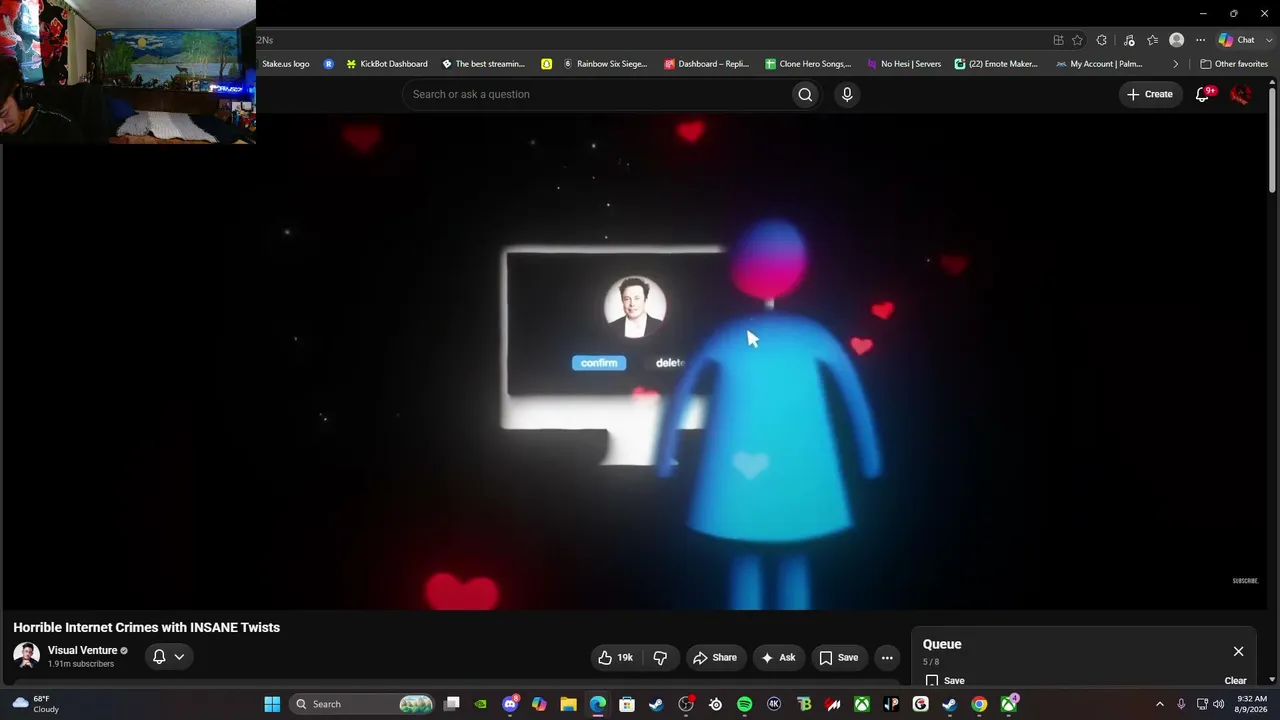The image size is (1280, 720).
Task: Open Windows Start menu
Action: (x=272, y=704)
